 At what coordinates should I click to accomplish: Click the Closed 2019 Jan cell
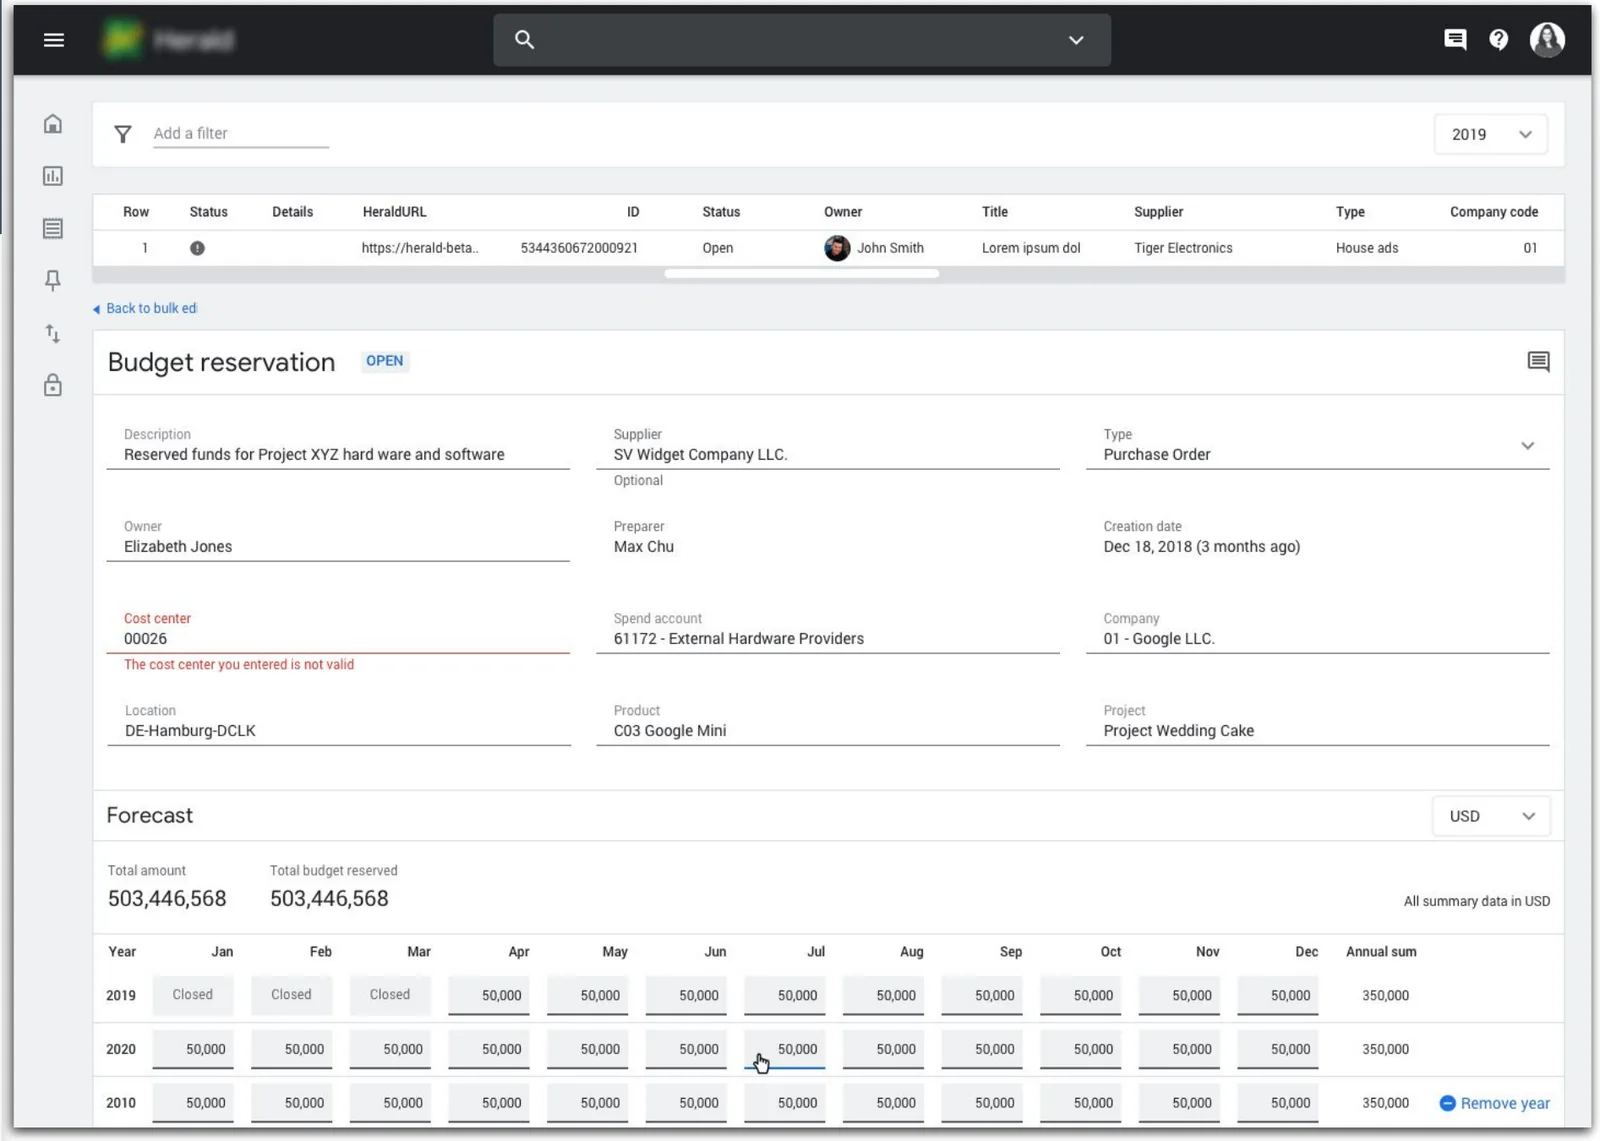pos(193,995)
